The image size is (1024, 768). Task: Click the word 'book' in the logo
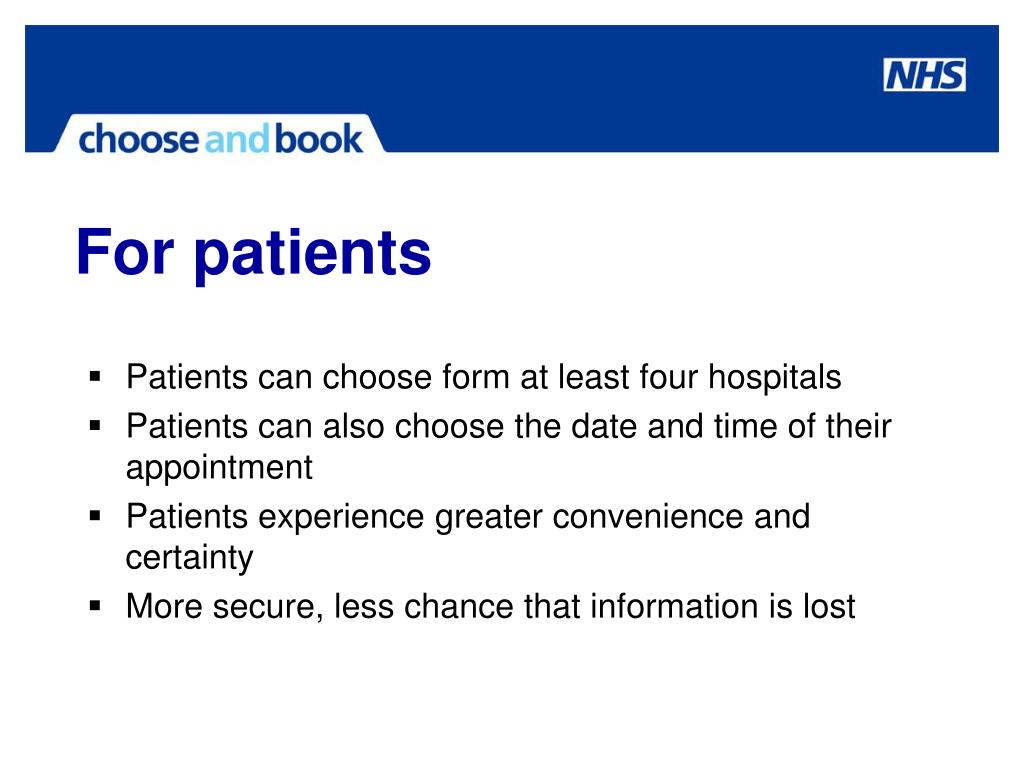[318, 139]
